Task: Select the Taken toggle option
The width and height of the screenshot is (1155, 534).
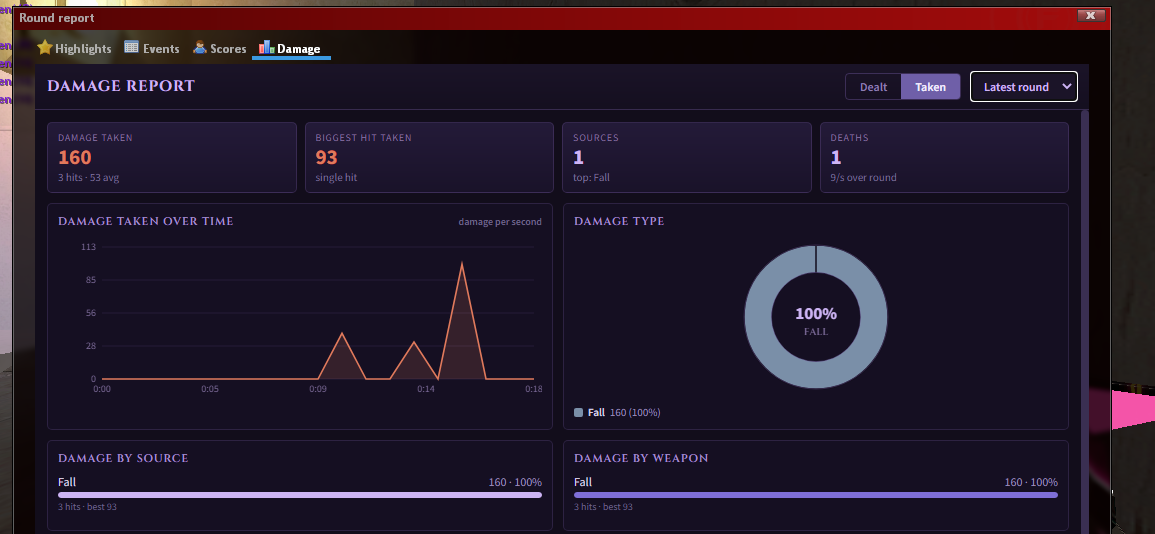Action: pyautogui.click(x=930, y=87)
